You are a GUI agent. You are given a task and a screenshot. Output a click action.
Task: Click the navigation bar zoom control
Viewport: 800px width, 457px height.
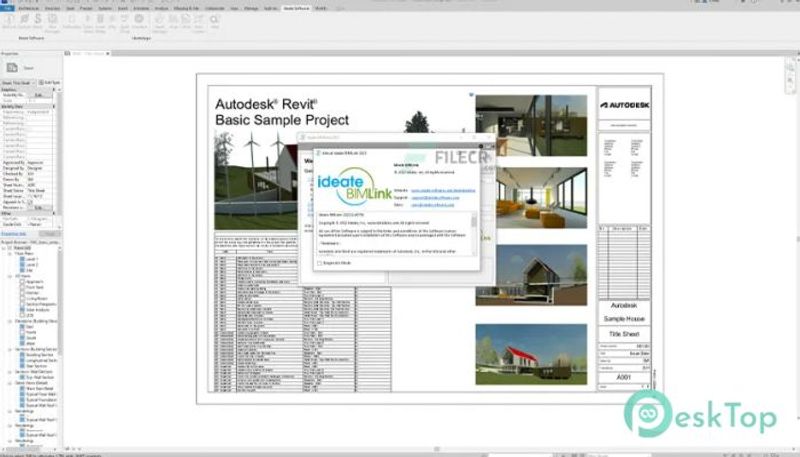click(x=789, y=82)
